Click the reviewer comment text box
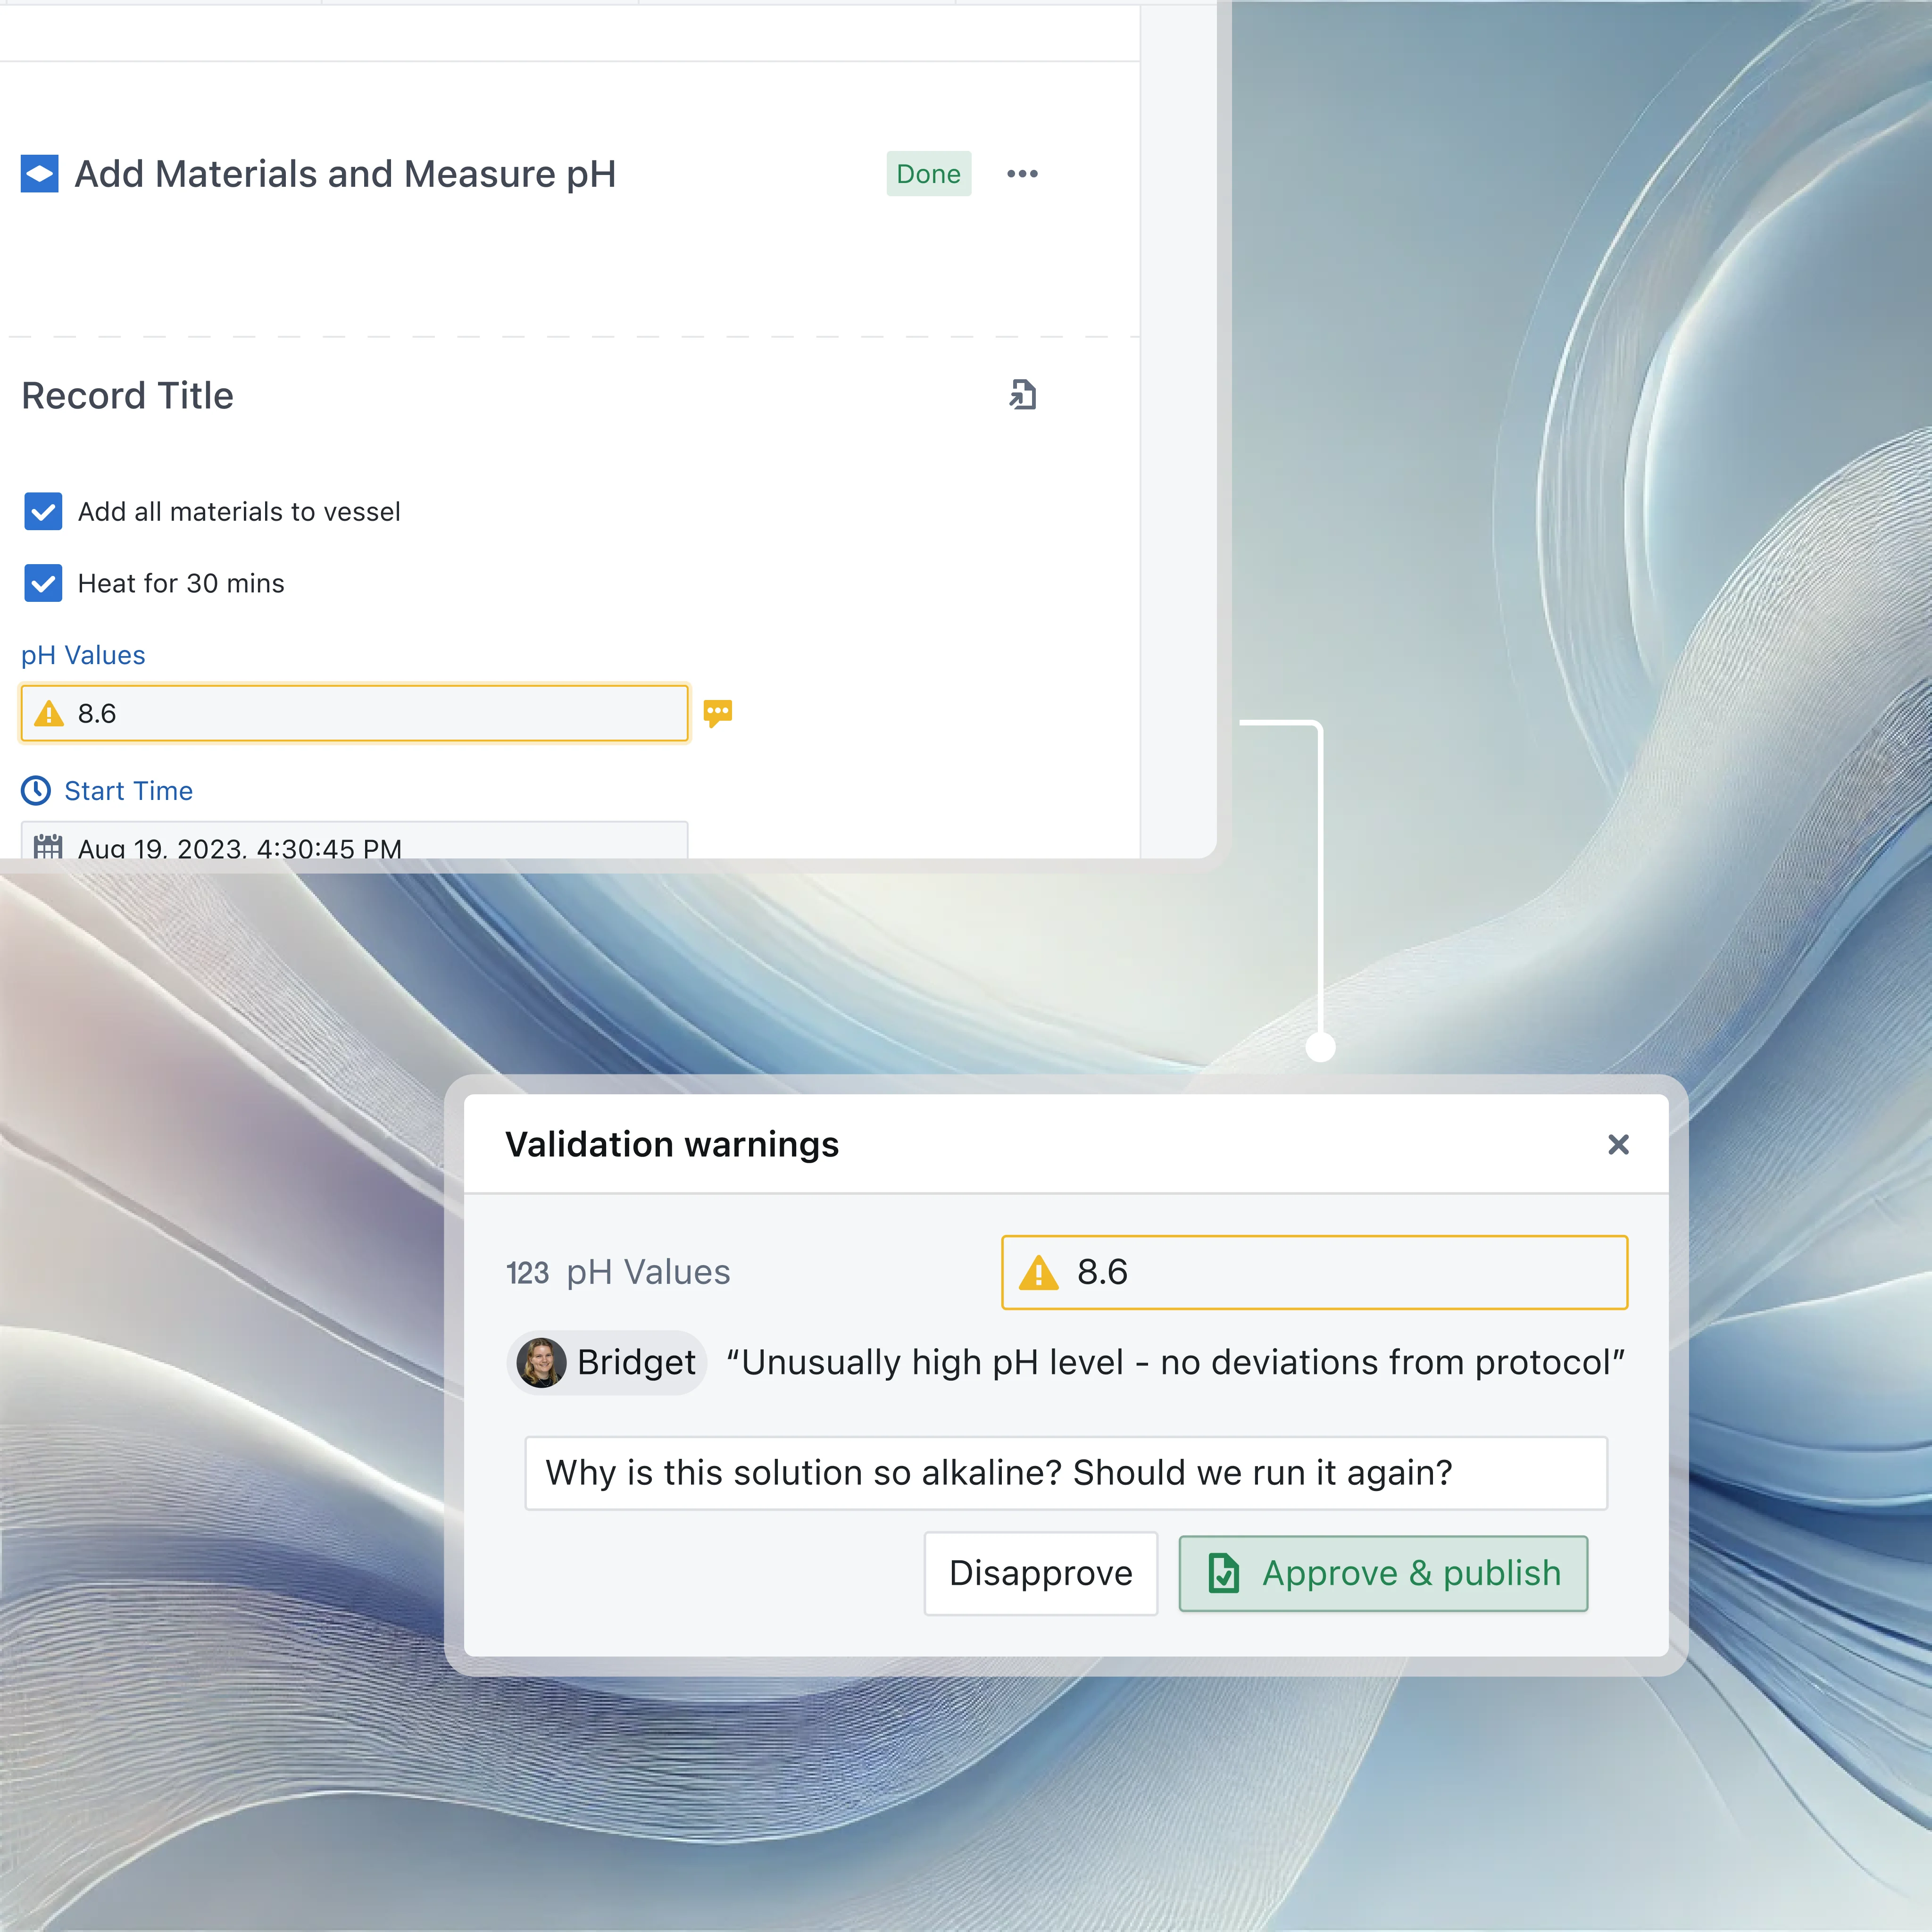Image resolution: width=1932 pixels, height=1932 pixels. (1066, 1473)
